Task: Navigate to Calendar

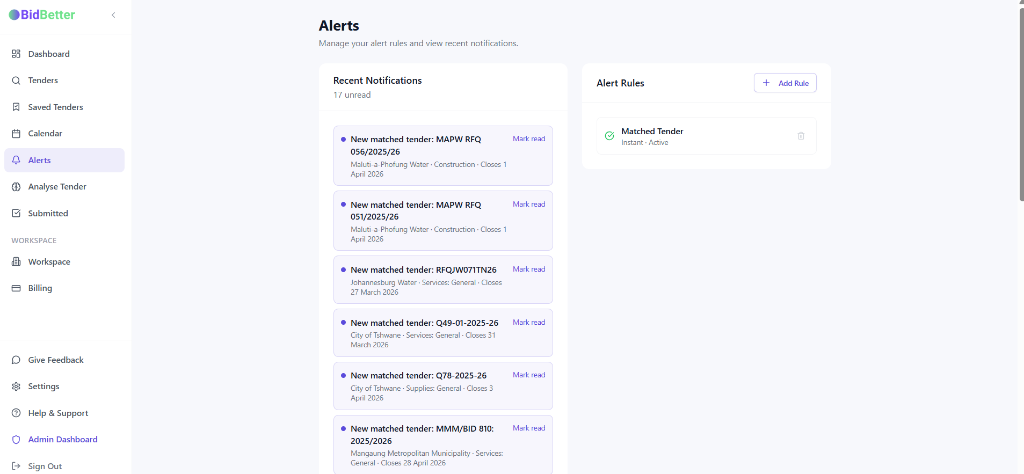Action: pos(64,133)
